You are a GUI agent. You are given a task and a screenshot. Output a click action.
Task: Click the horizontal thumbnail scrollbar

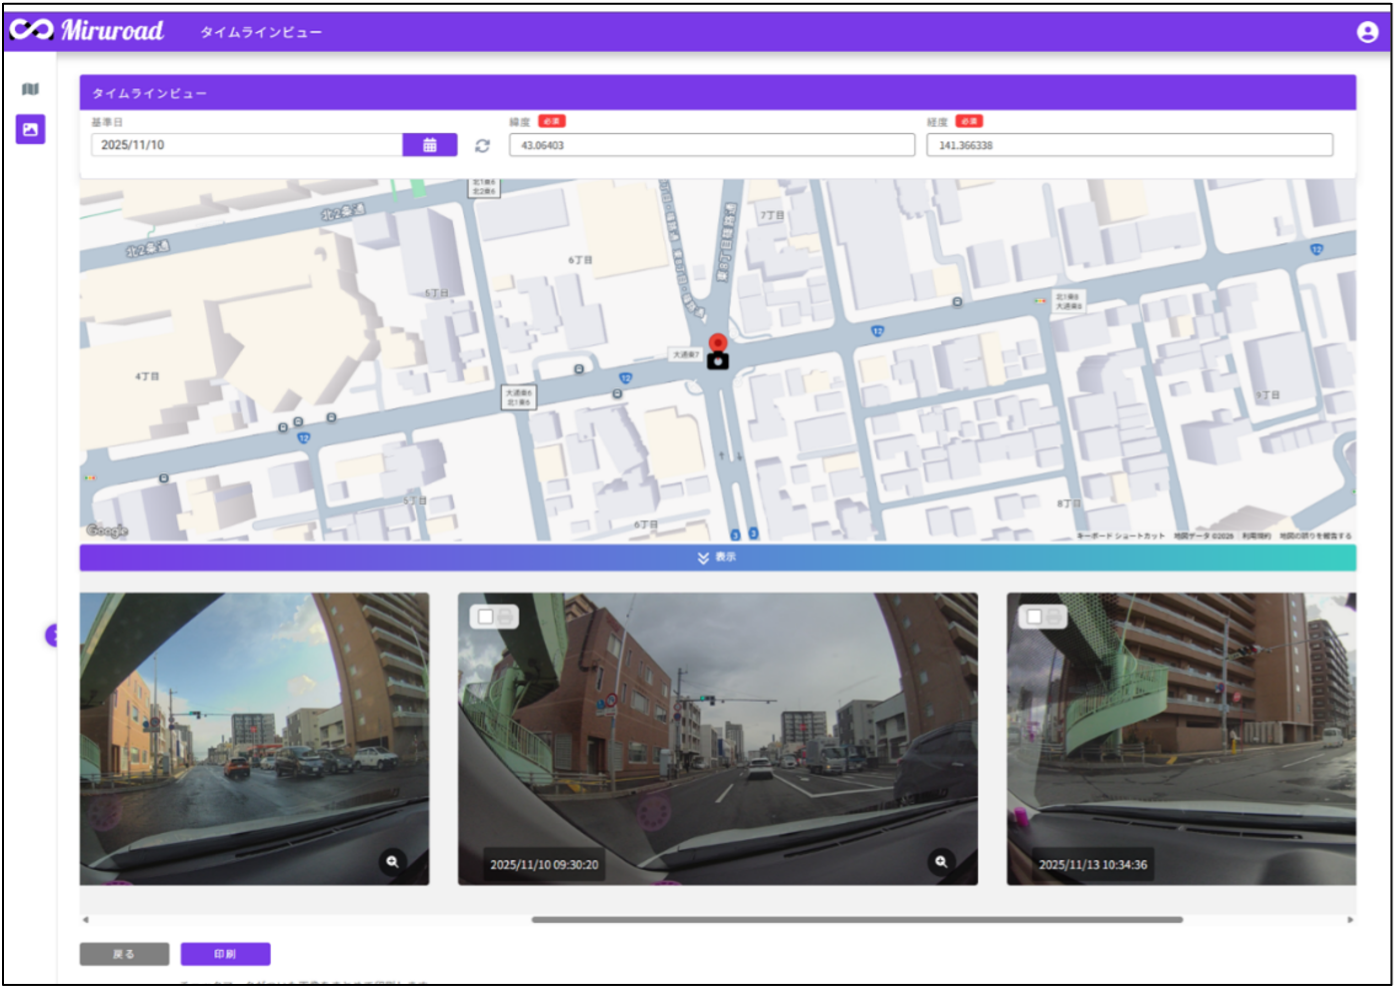pyautogui.click(x=856, y=919)
